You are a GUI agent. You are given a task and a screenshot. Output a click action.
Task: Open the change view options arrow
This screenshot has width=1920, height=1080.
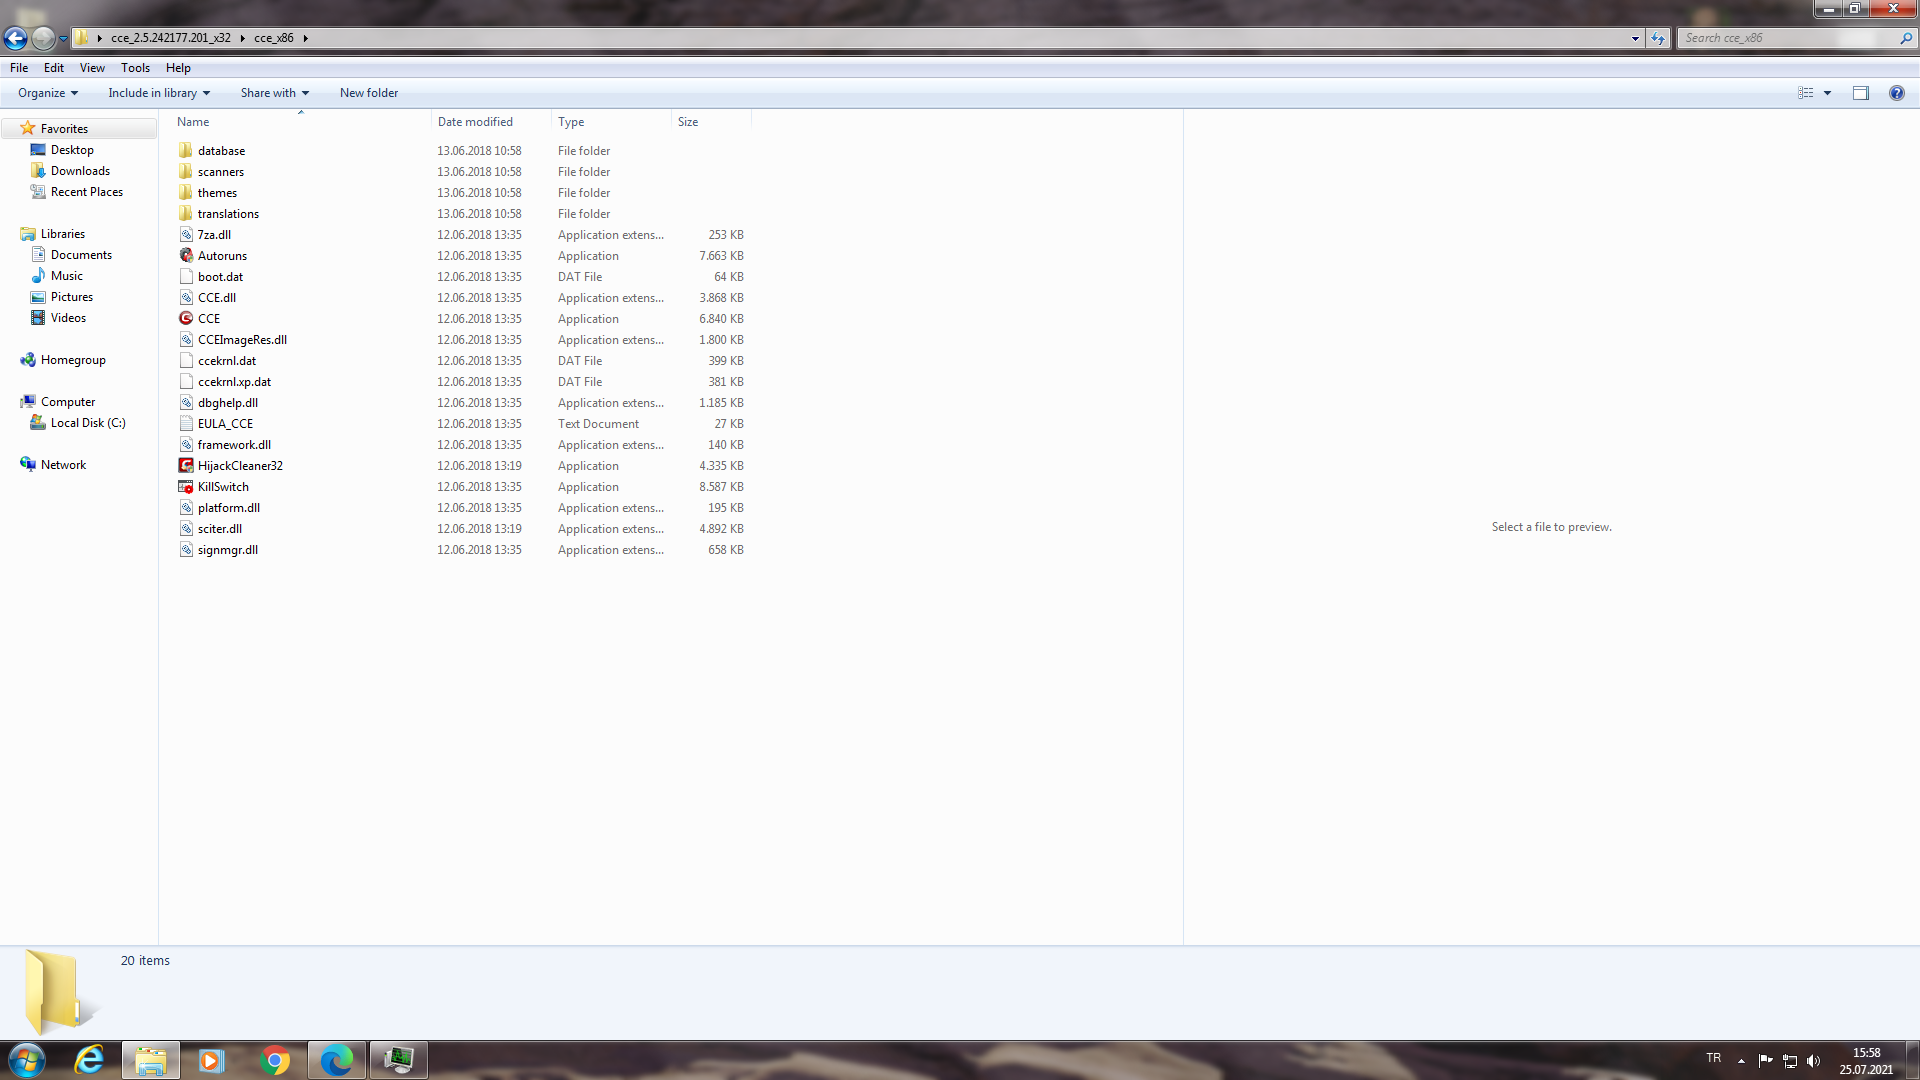coord(1827,93)
